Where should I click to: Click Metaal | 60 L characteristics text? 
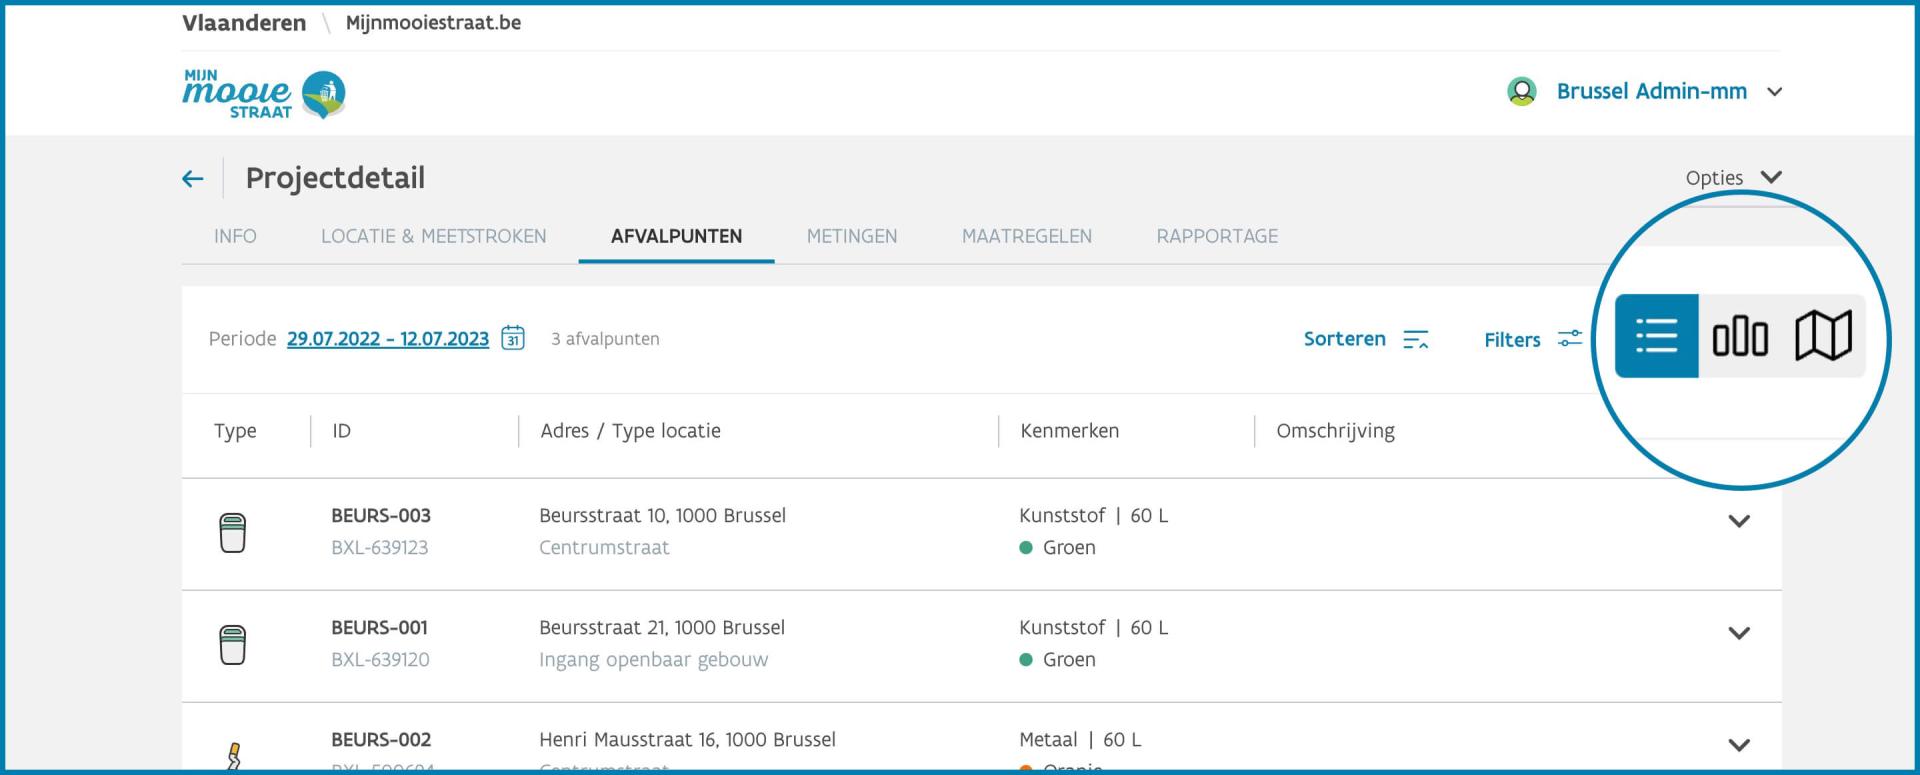pos(1080,740)
